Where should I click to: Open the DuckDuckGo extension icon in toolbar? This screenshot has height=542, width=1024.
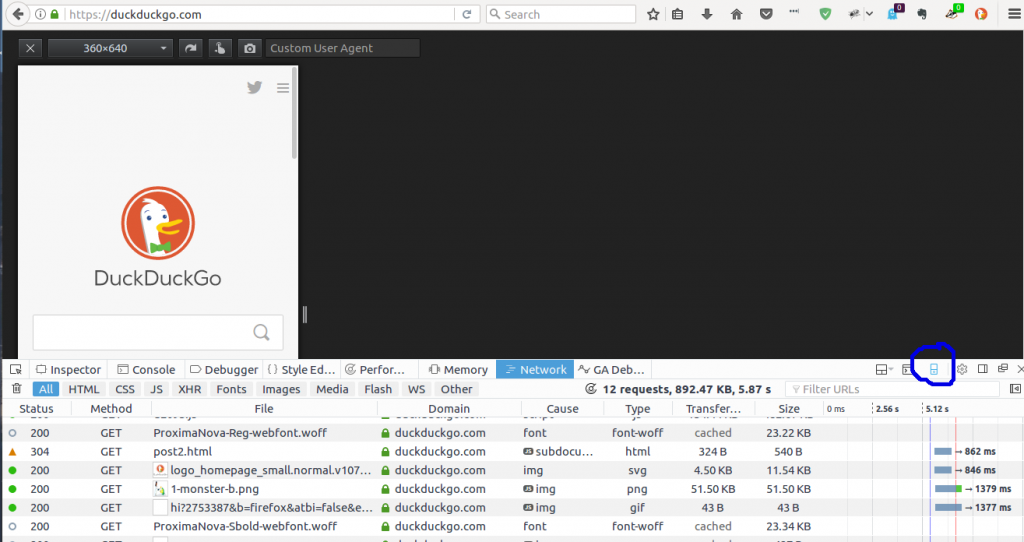pyautogui.click(x=981, y=14)
